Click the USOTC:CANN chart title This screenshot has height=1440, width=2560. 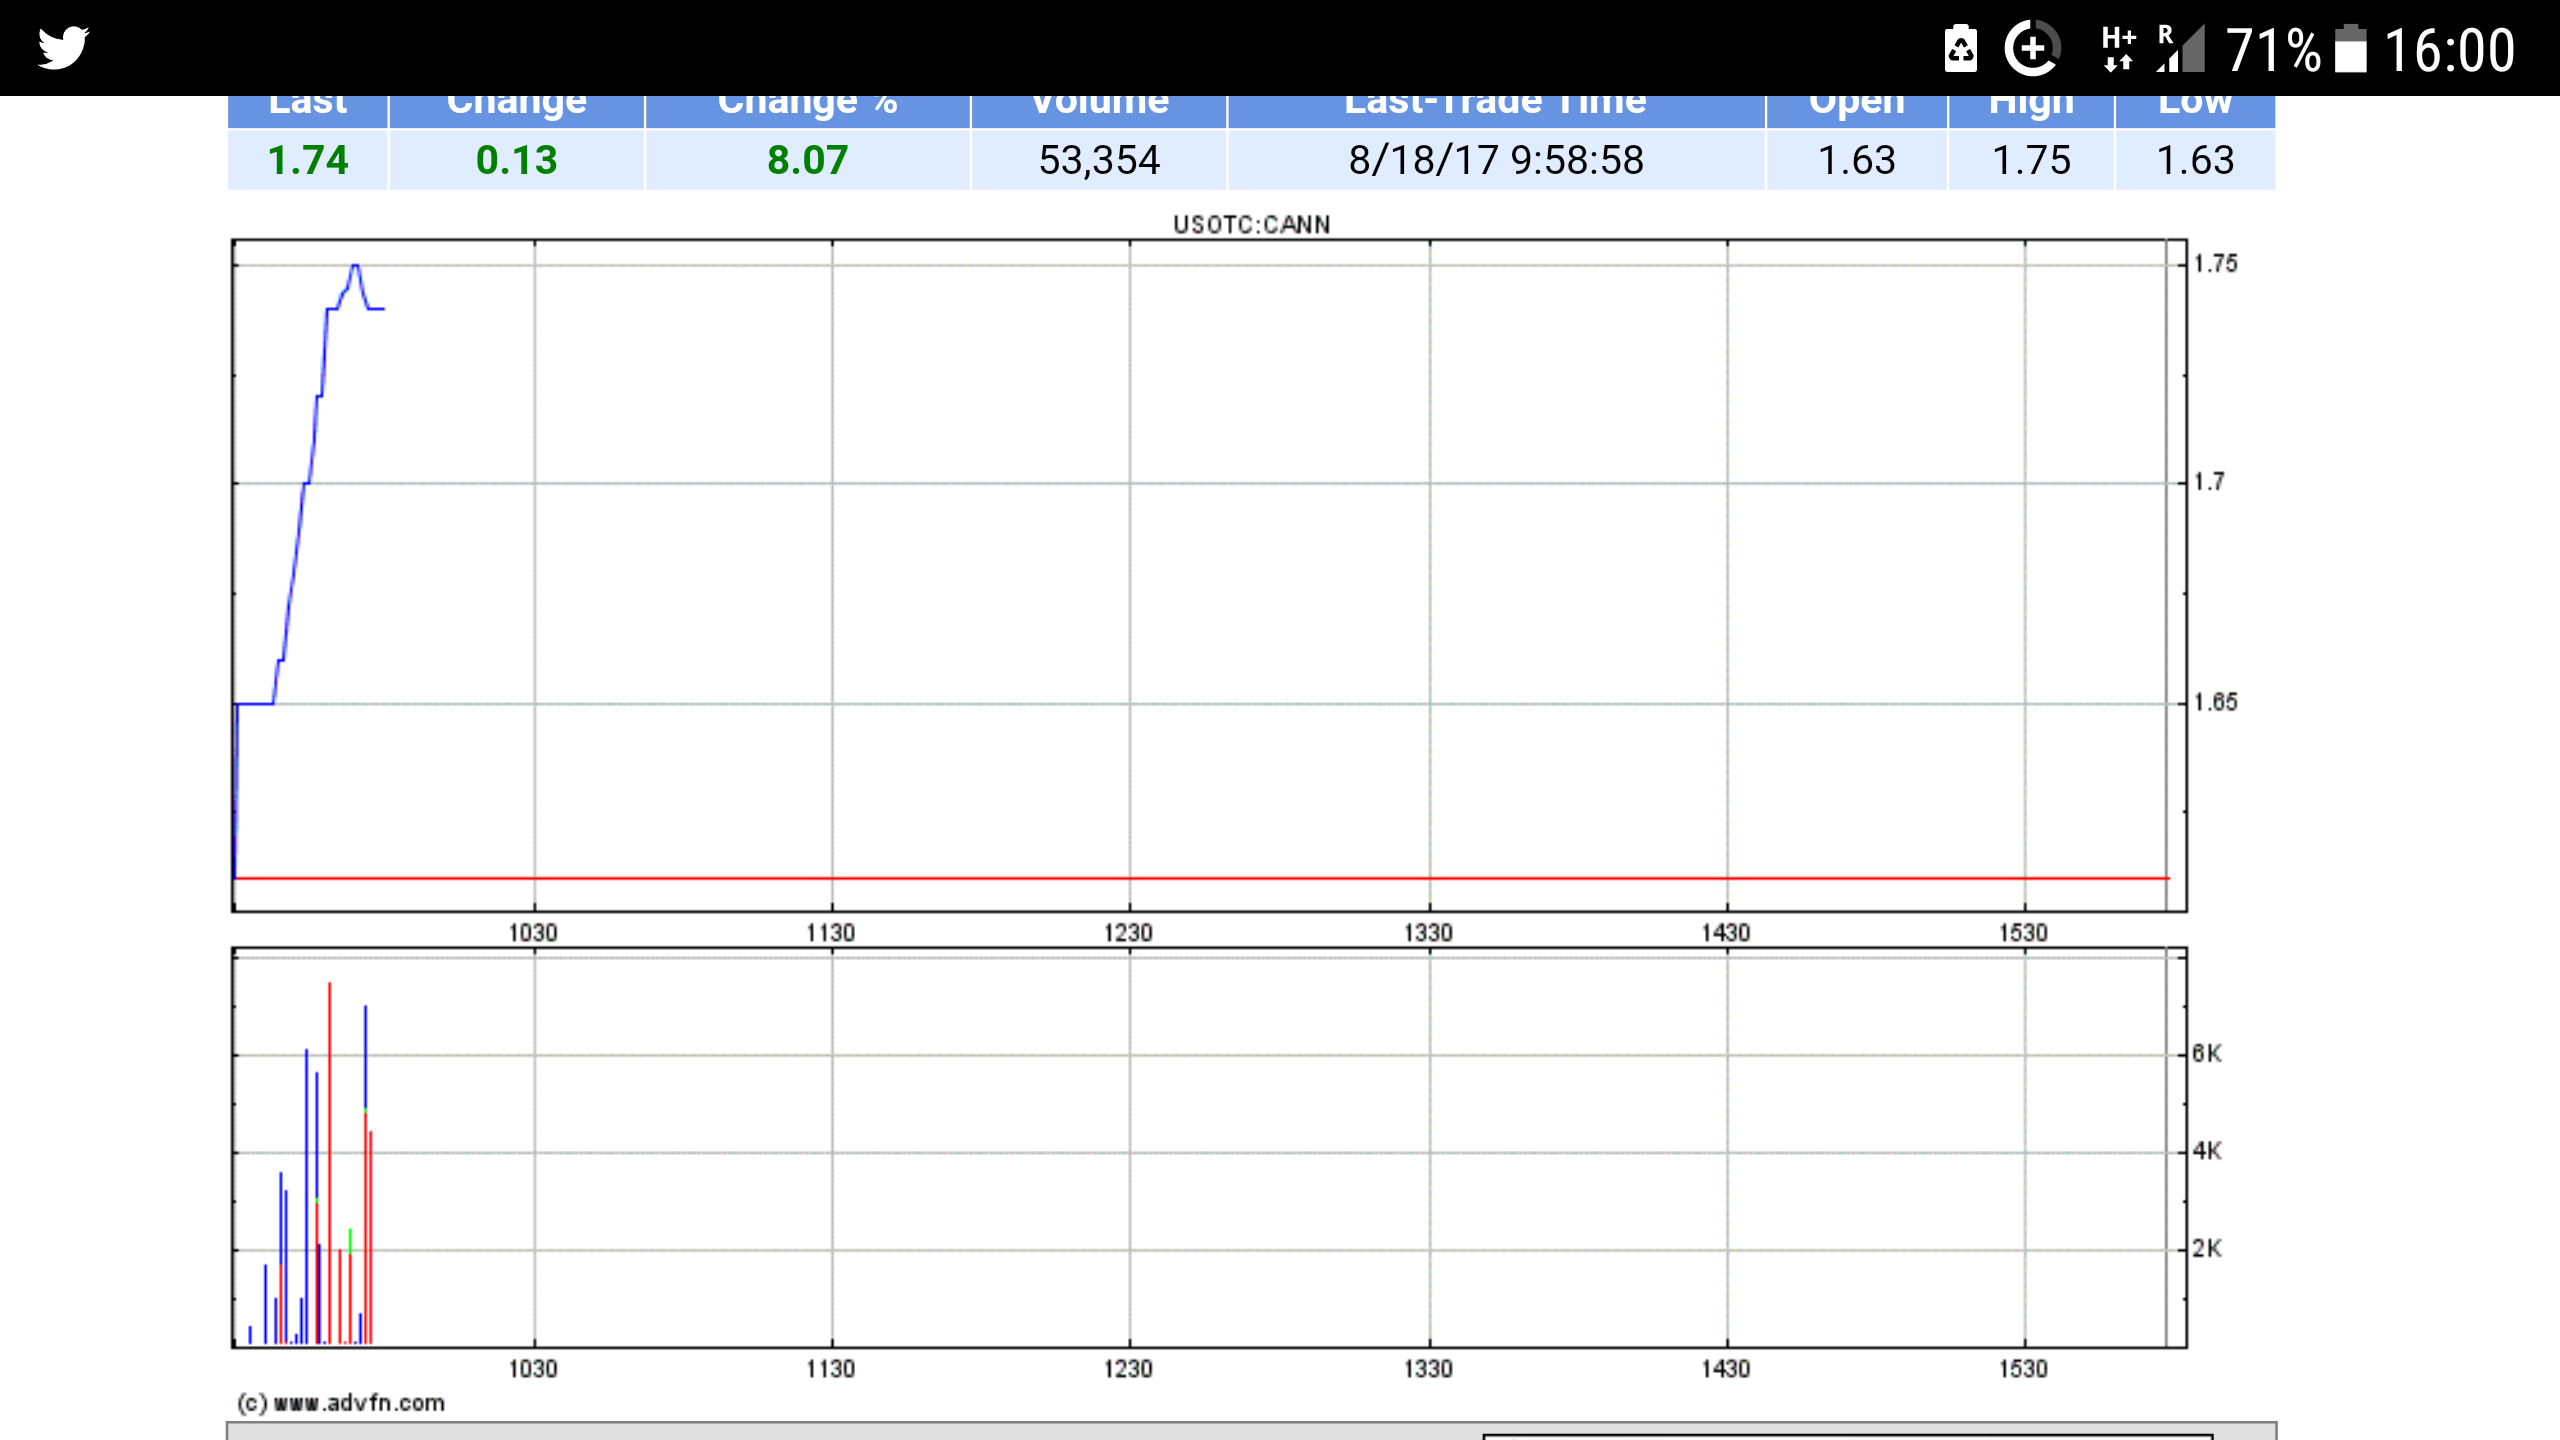click(1251, 224)
